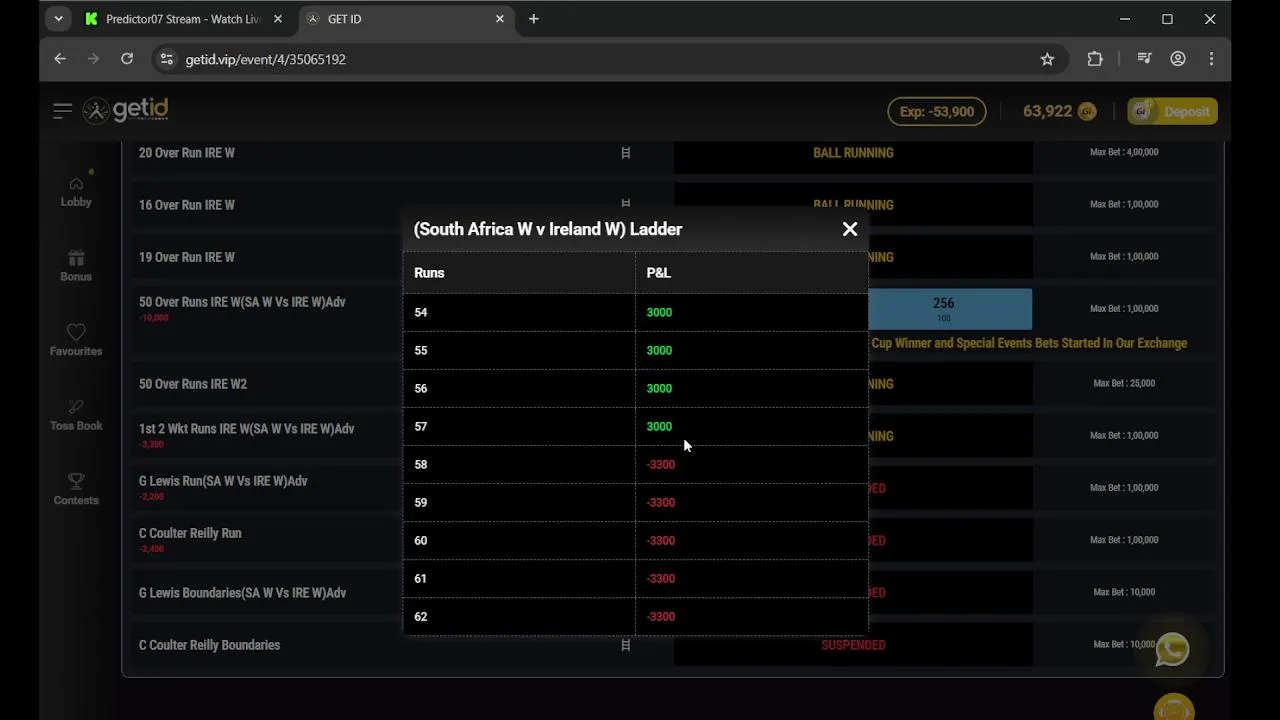Click the getid logo
The height and width of the screenshot is (720, 1280).
coord(126,110)
